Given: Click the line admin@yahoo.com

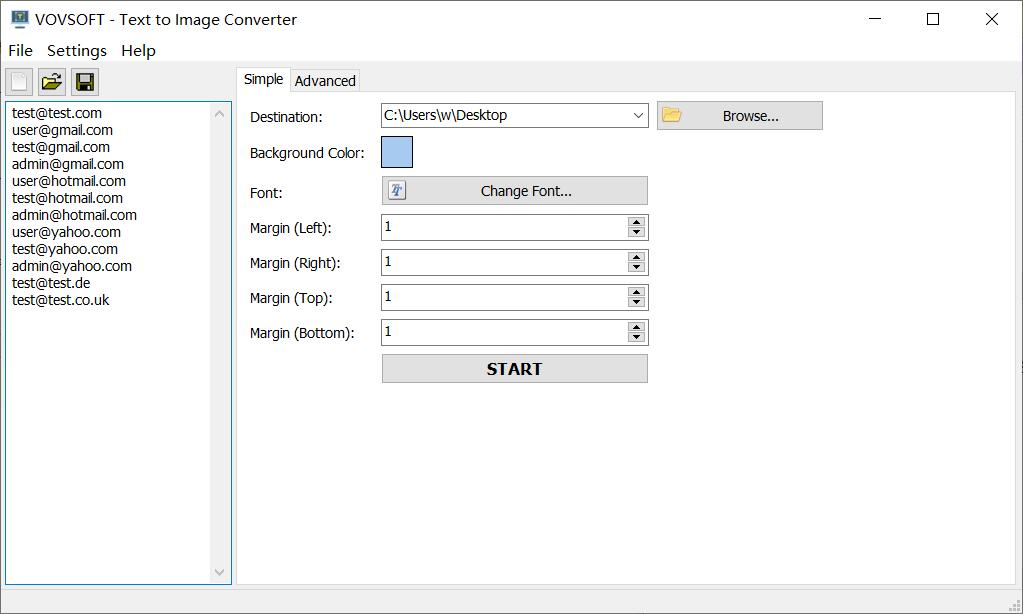Looking at the screenshot, I should coord(72,266).
